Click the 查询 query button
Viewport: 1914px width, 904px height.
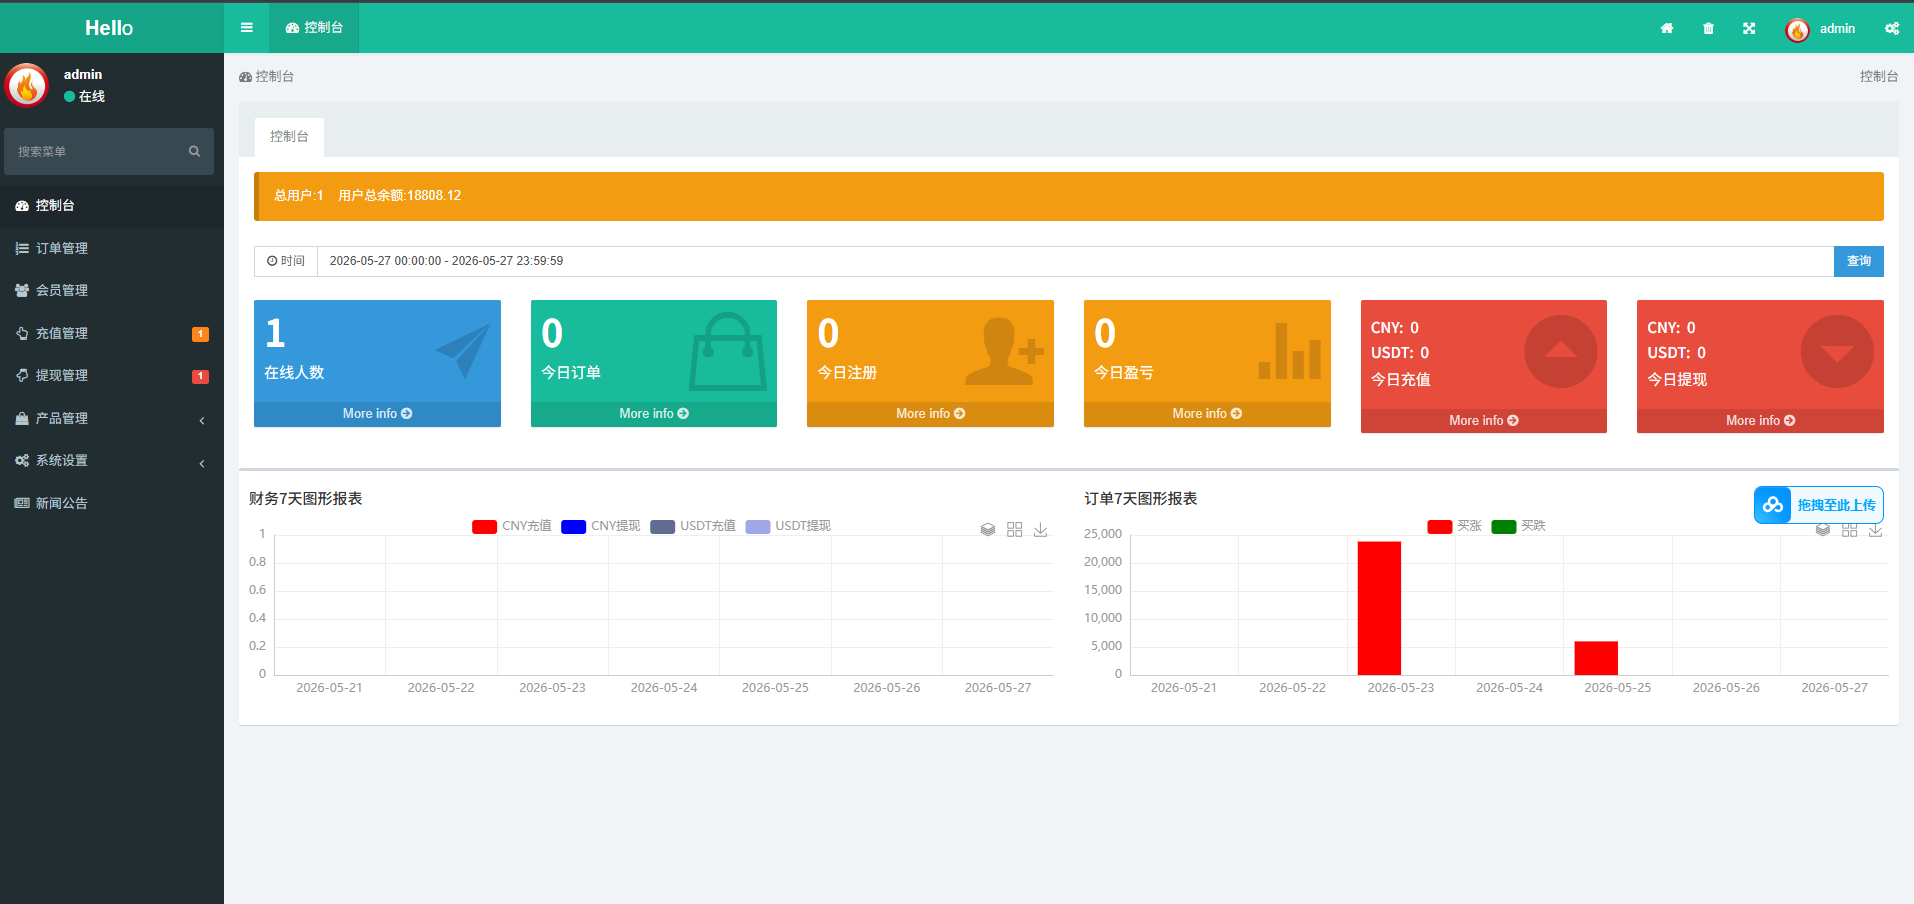(1859, 261)
